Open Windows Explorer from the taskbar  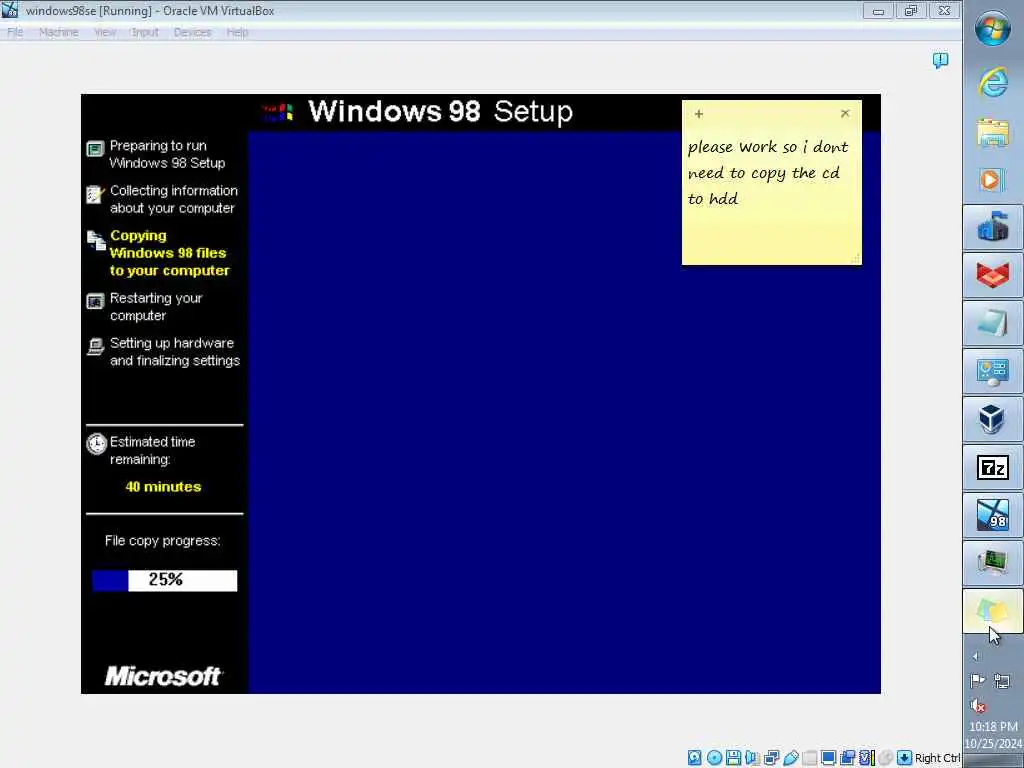[993, 133]
